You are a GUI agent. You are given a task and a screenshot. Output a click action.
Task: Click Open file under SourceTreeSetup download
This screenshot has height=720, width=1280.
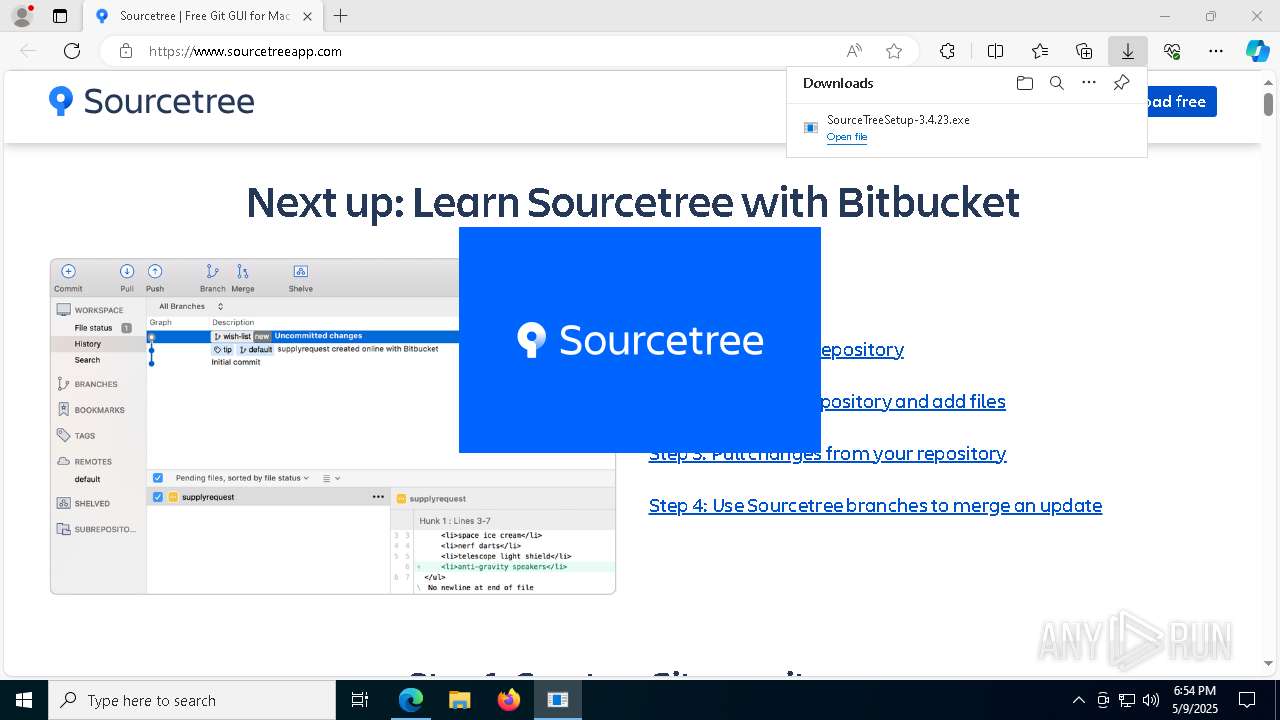tap(847, 137)
